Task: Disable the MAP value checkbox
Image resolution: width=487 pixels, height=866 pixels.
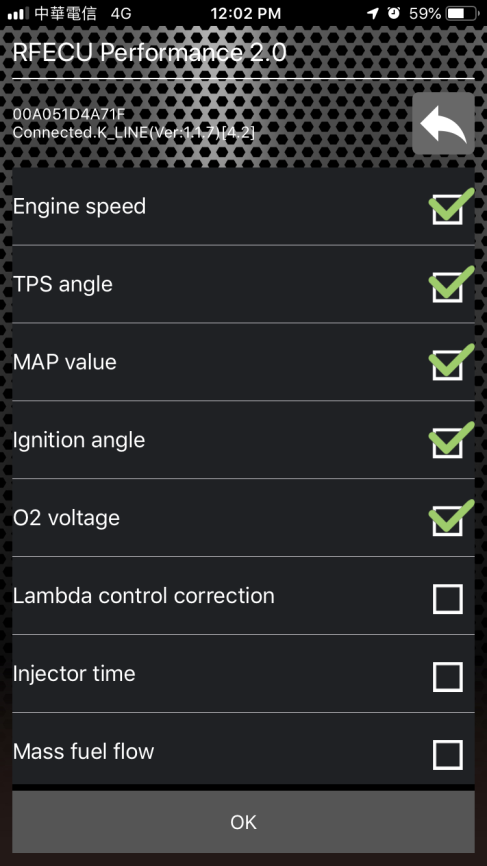Action: 448,365
